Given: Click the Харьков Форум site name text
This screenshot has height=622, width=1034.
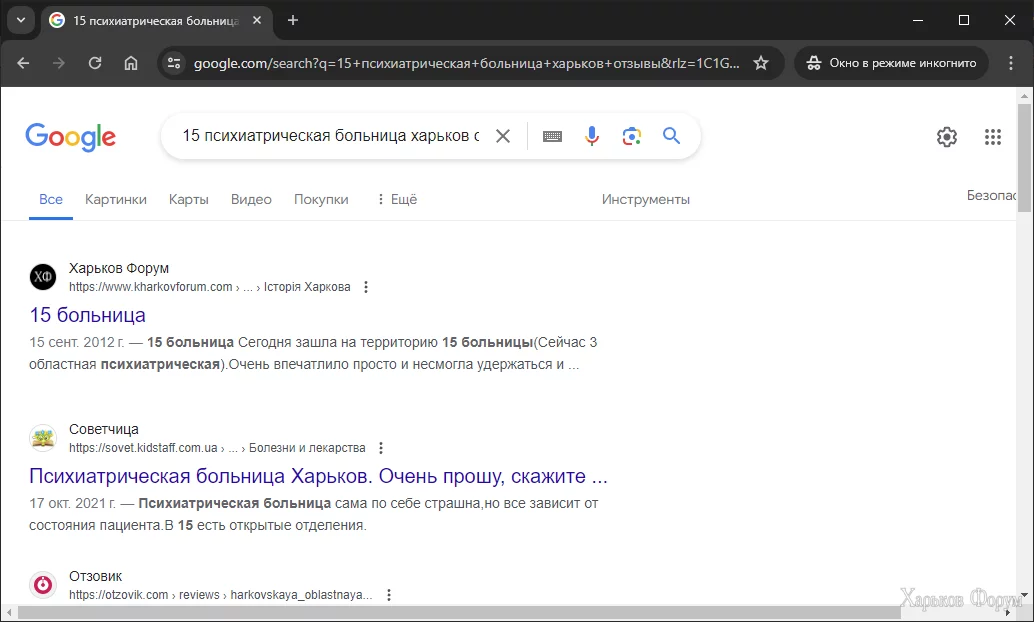Looking at the screenshot, I should click(x=119, y=268).
